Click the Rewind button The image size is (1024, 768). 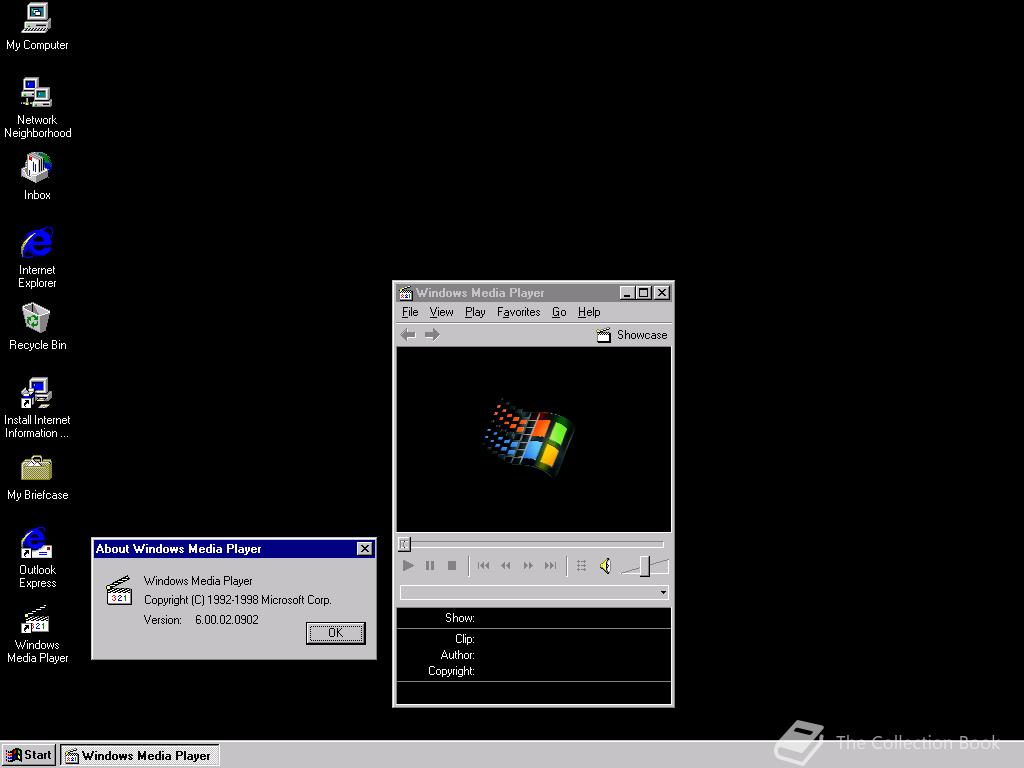coord(505,566)
